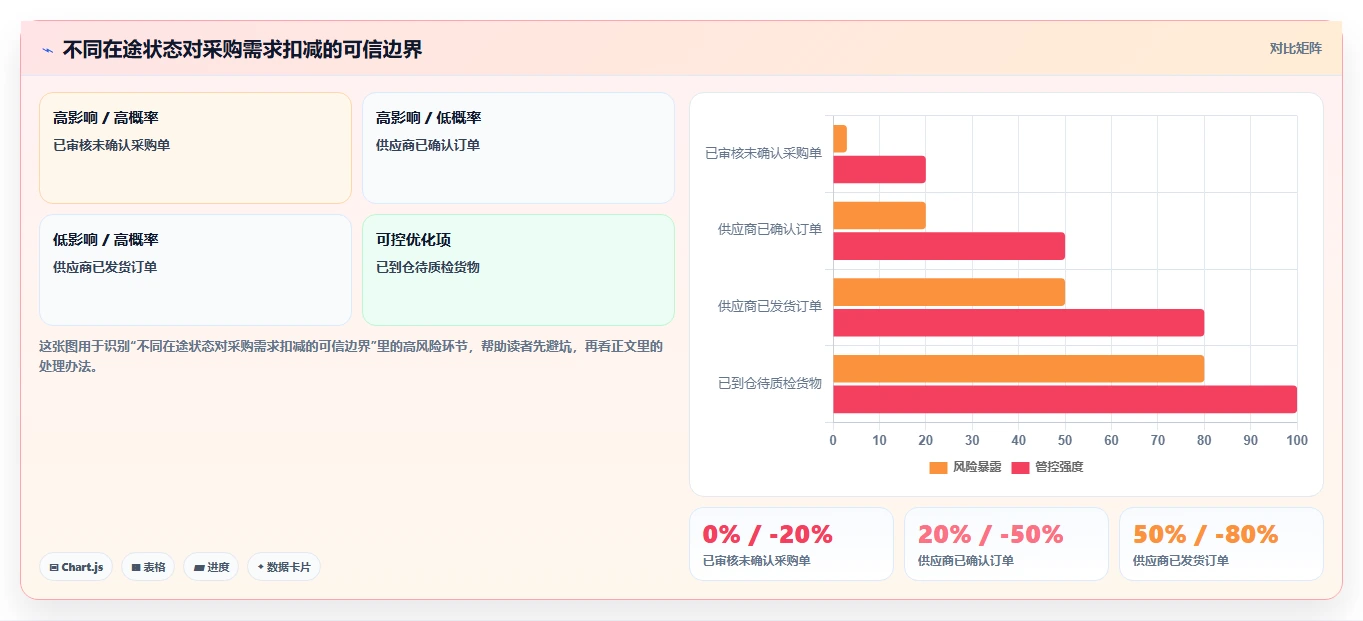Click orange bar for 已到仓待质检货物
The image size is (1363, 621).
(1018, 369)
